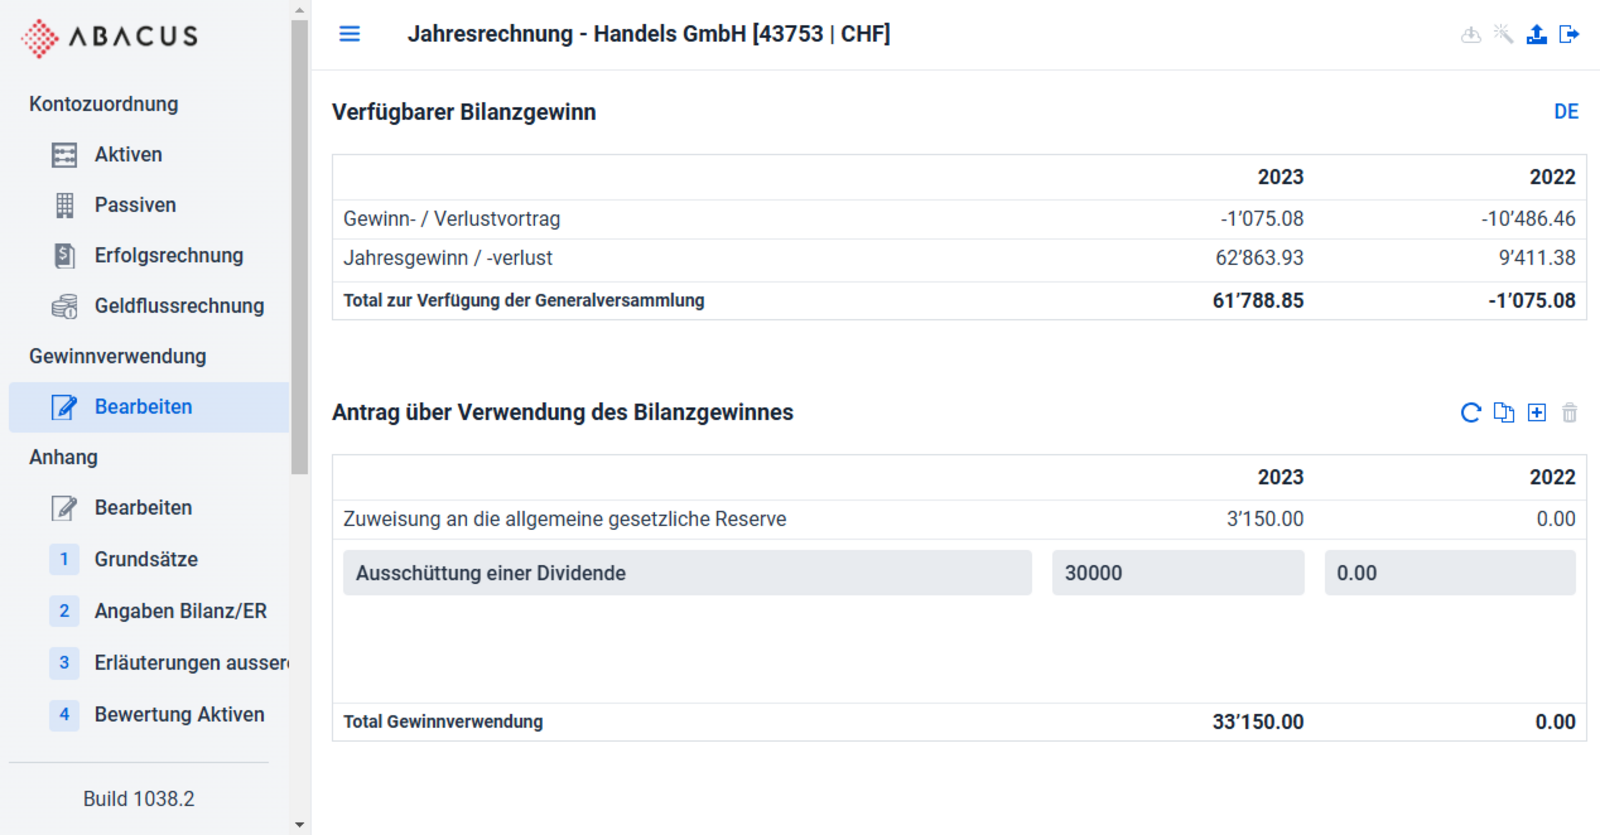Click the cloud download icon in the header
This screenshot has width=1600, height=835.
pos(1471,35)
